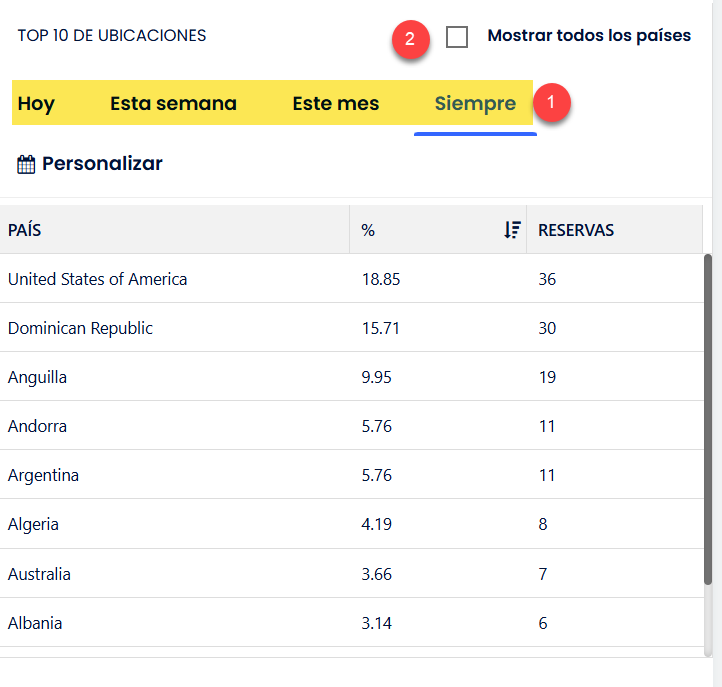Select the Esta semana tab
The image size is (722, 687).
point(173,103)
